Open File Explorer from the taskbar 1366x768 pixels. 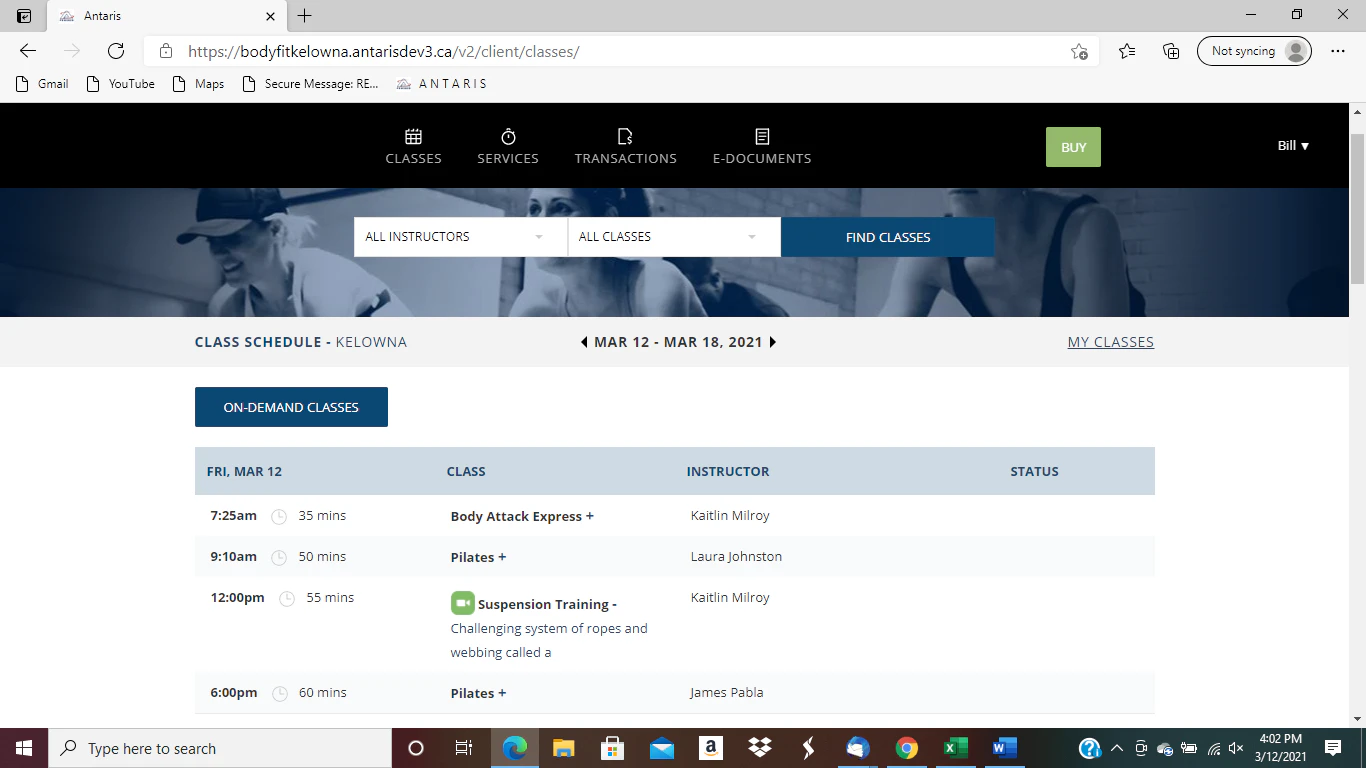pyautogui.click(x=564, y=748)
